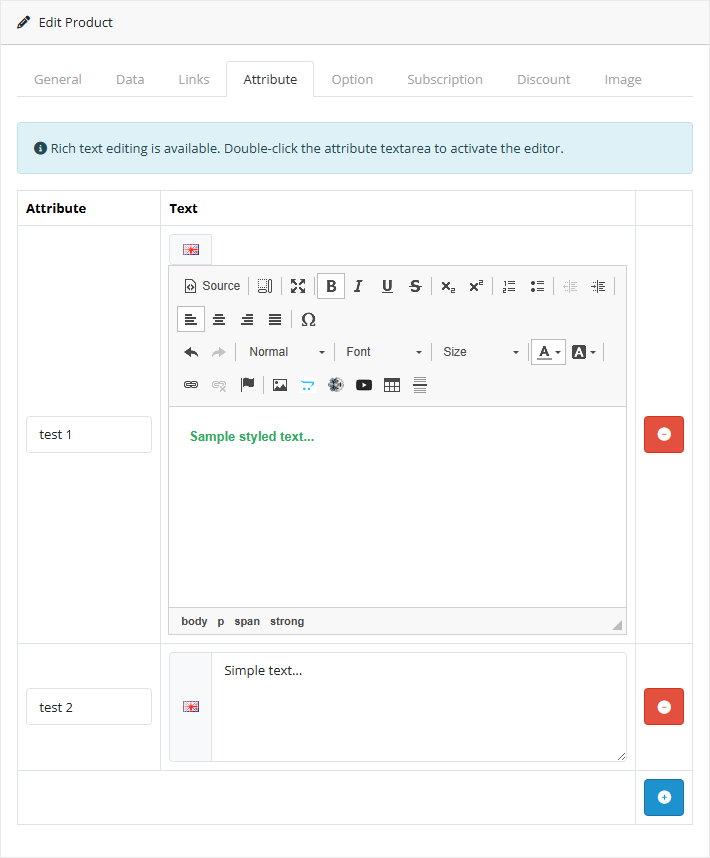Insert a YouTube video
This screenshot has width=710, height=858.
coord(364,385)
